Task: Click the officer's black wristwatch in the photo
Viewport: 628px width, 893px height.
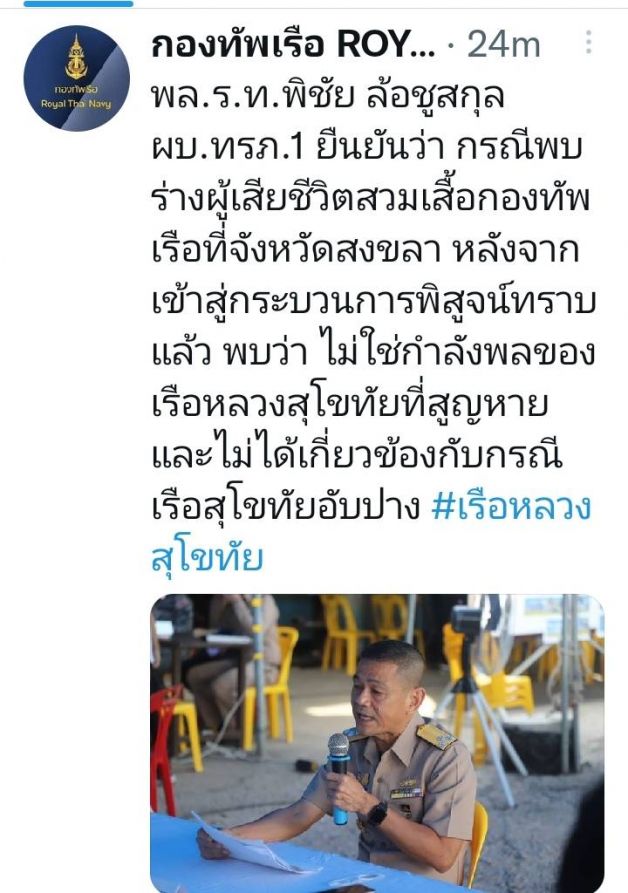Action: pyautogui.click(x=377, y=814)
